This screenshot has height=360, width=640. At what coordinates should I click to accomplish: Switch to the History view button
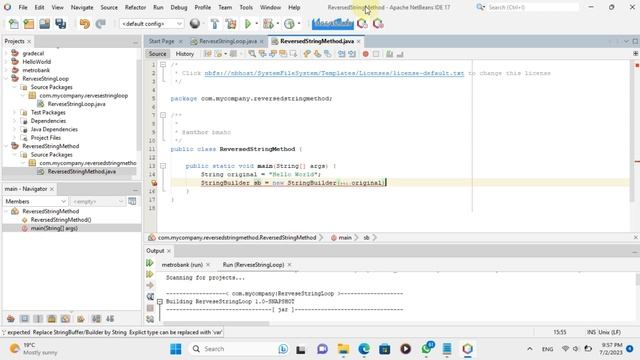(x=184, y=54)
